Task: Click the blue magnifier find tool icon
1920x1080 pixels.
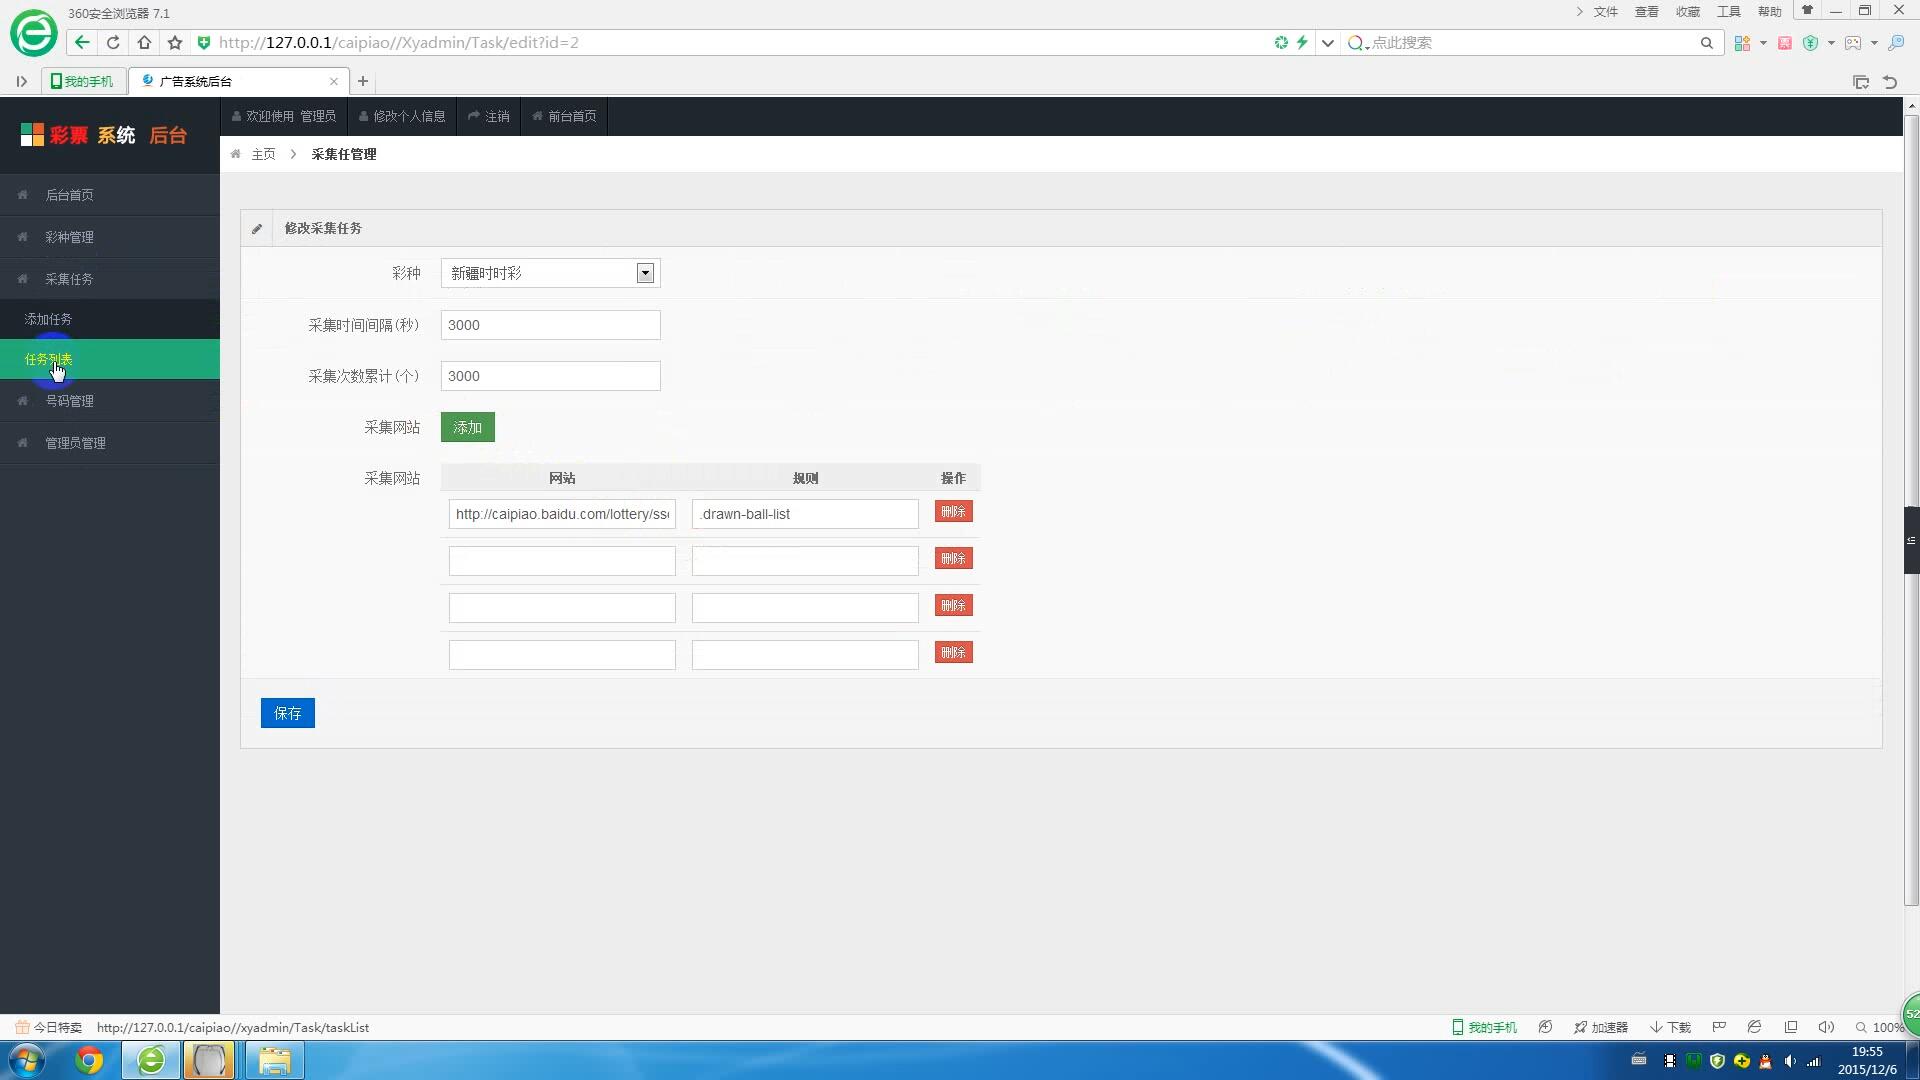Action: click(x=1896, y=43)
